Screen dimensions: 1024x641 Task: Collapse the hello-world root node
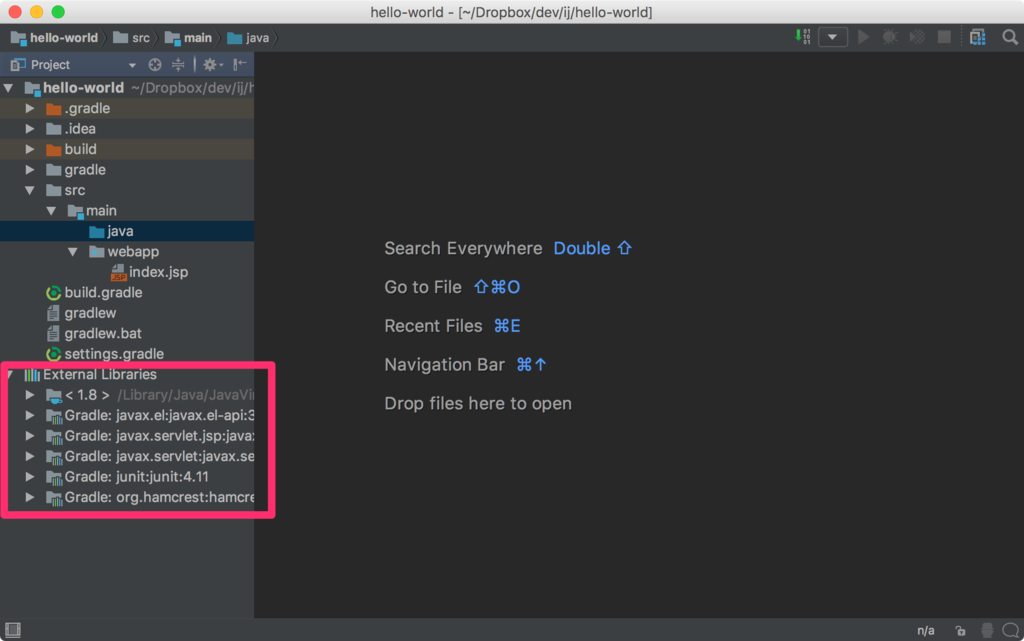8,87
